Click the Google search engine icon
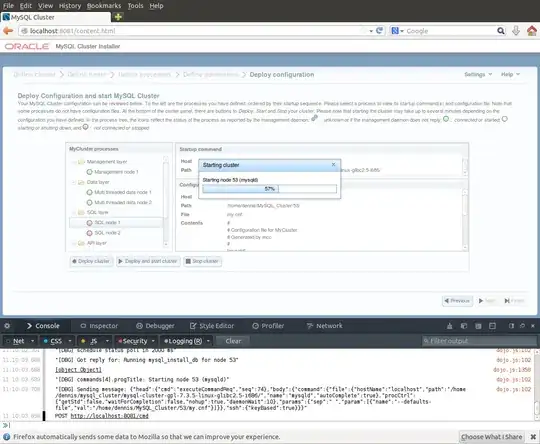This screenshot has height=444, width=540. tap(395, 31)
